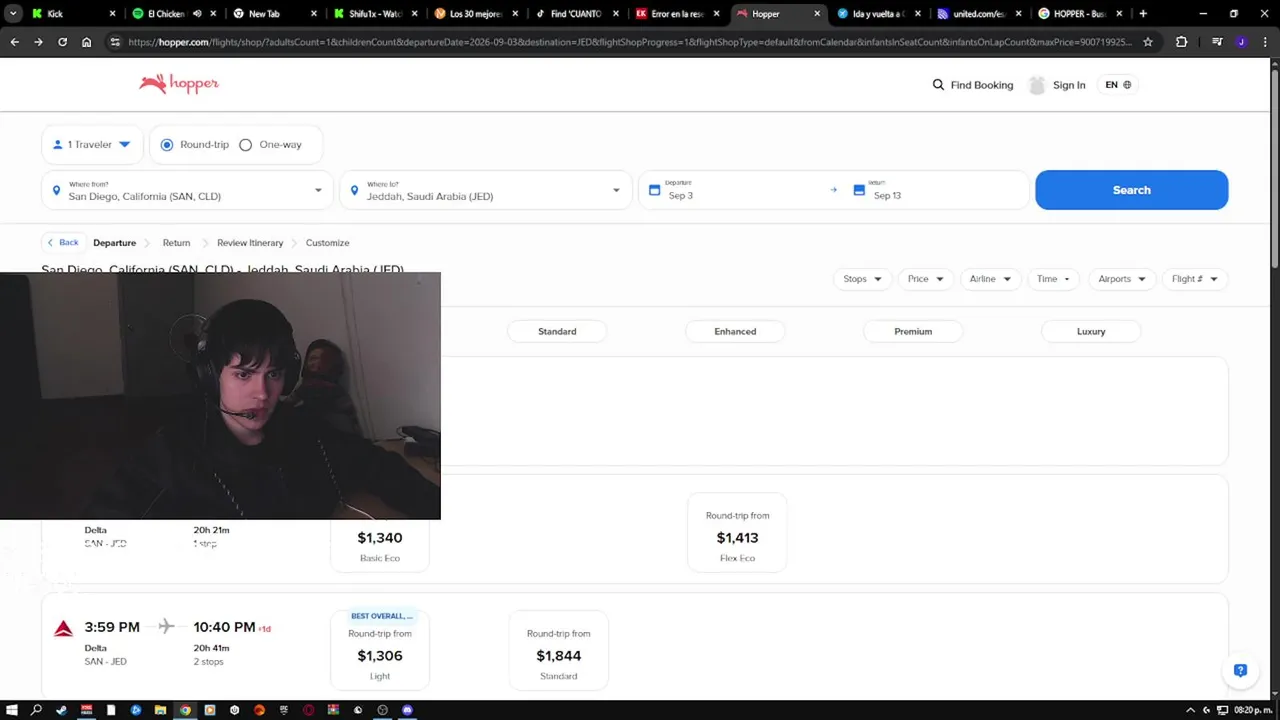Open the Hopper logo home link
This screenshot has width=1280, height=720.
pos(179,84)
